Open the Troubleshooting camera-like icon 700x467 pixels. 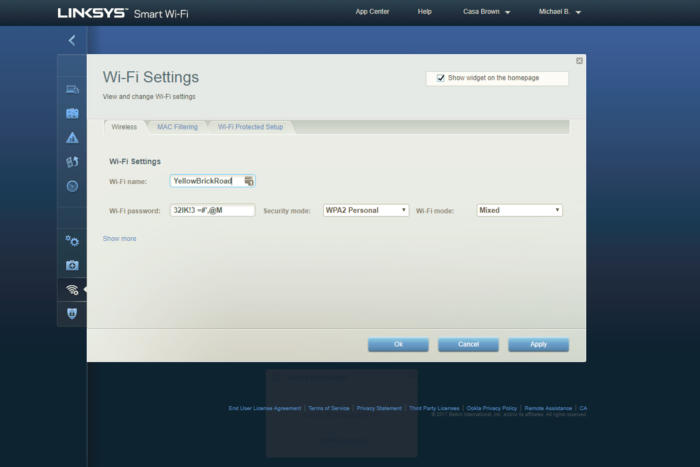tap(72, 265)
